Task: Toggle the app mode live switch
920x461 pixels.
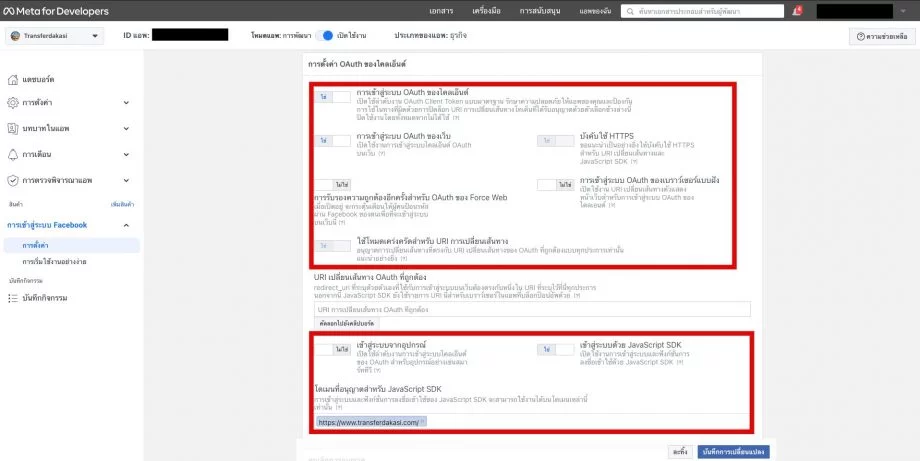Action: tap(324, 36)
